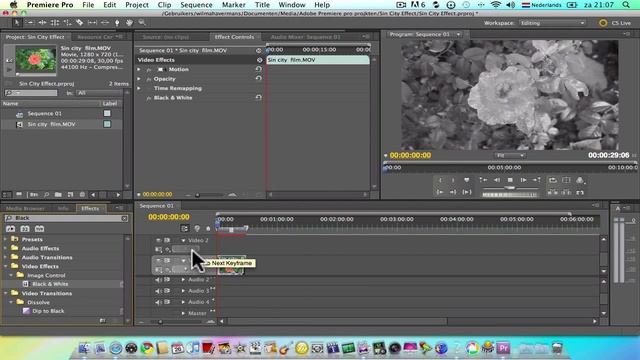Reset the Opacity effect
Viewport: 640px width, 360px height.
(x=258, y=78)
